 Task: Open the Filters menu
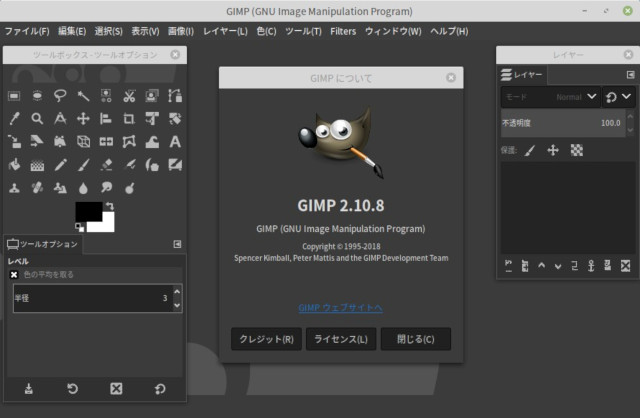tap(343, 31)
